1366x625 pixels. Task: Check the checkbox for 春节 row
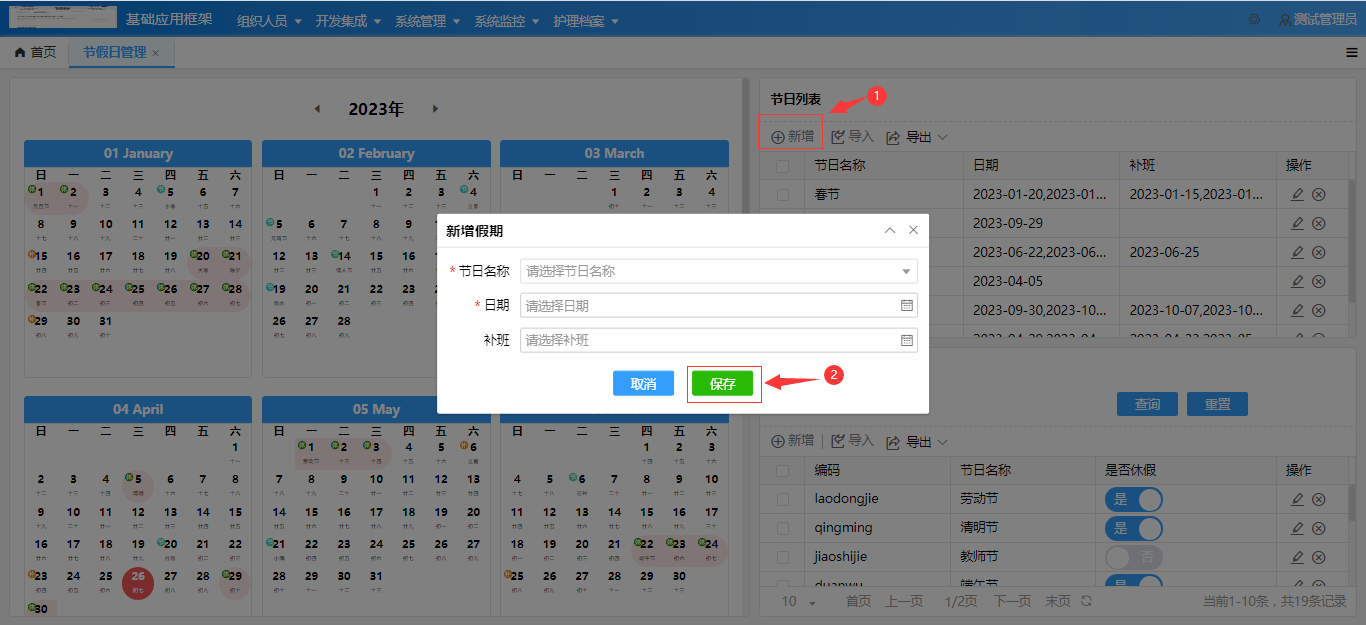click(783, 195)
